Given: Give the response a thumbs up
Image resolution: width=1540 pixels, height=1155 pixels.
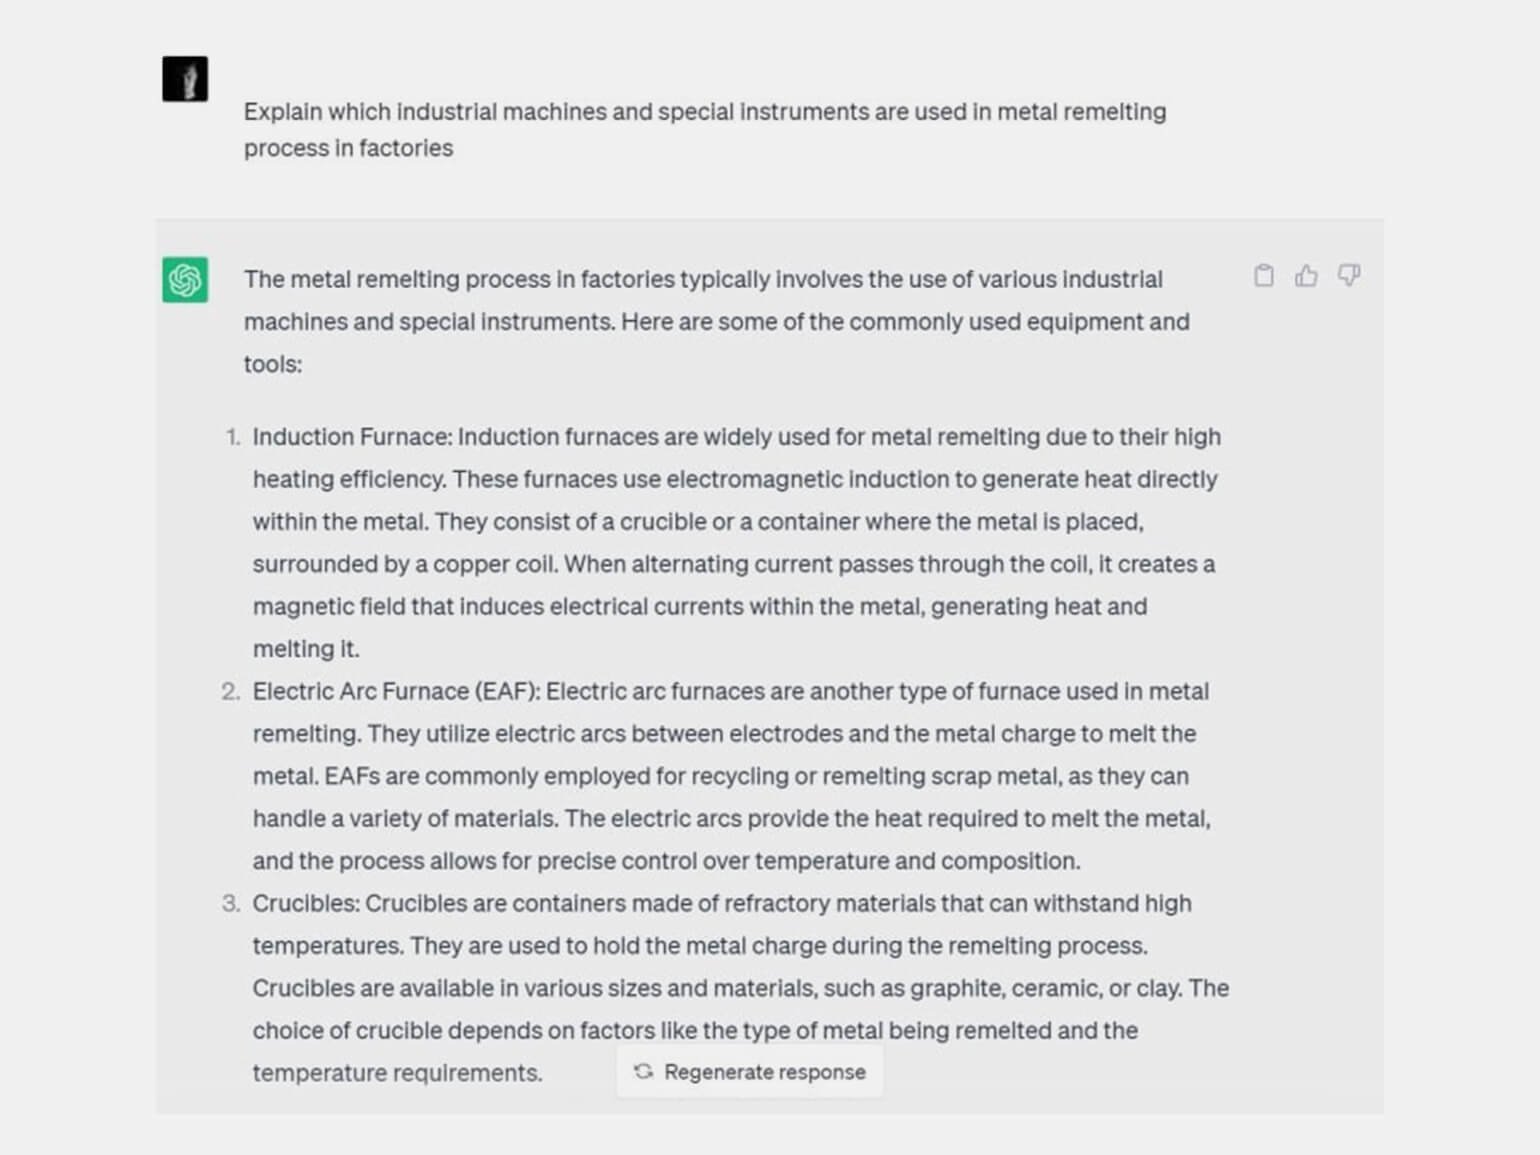Looking at the screenshot, I should [x=1306, y=276].
